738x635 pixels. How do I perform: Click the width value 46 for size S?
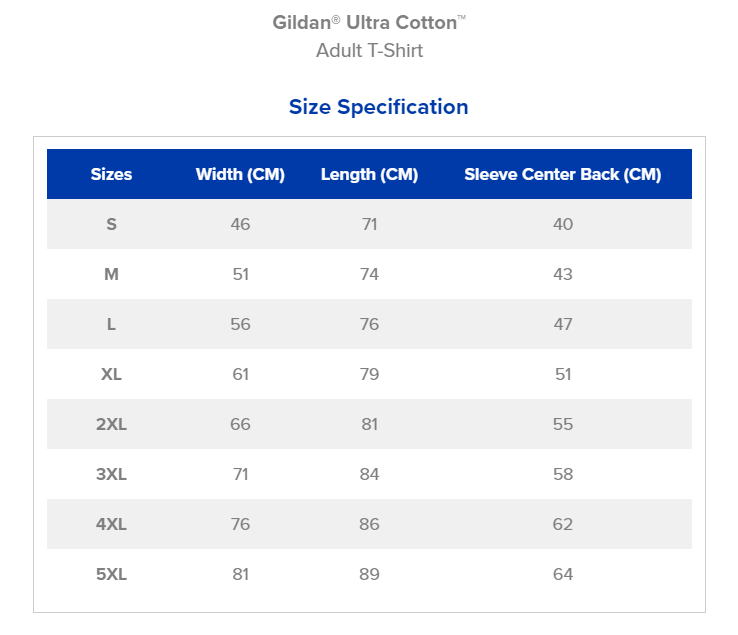pos(240,224)
